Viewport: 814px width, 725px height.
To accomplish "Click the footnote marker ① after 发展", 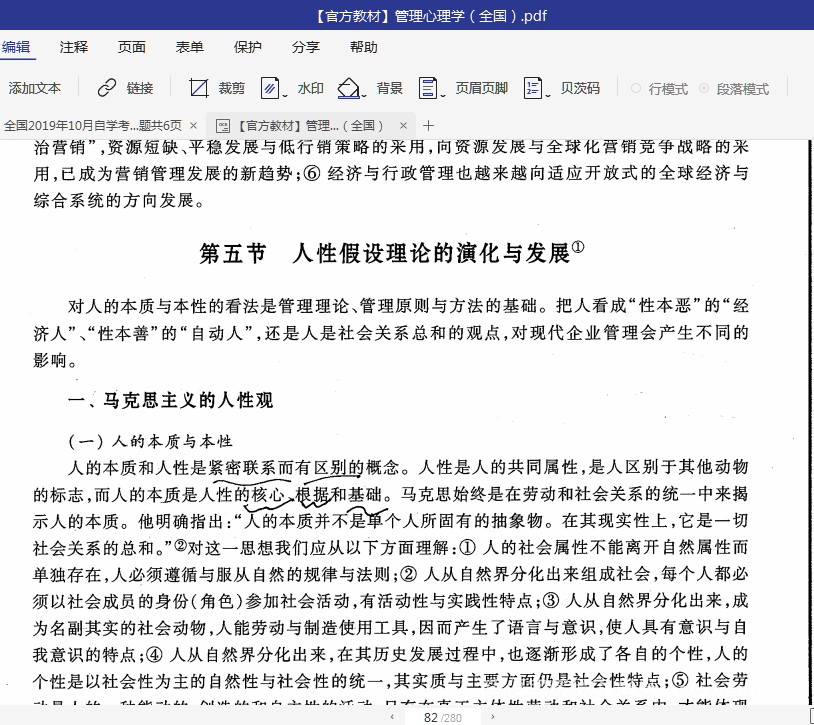I will pos(578,247).
